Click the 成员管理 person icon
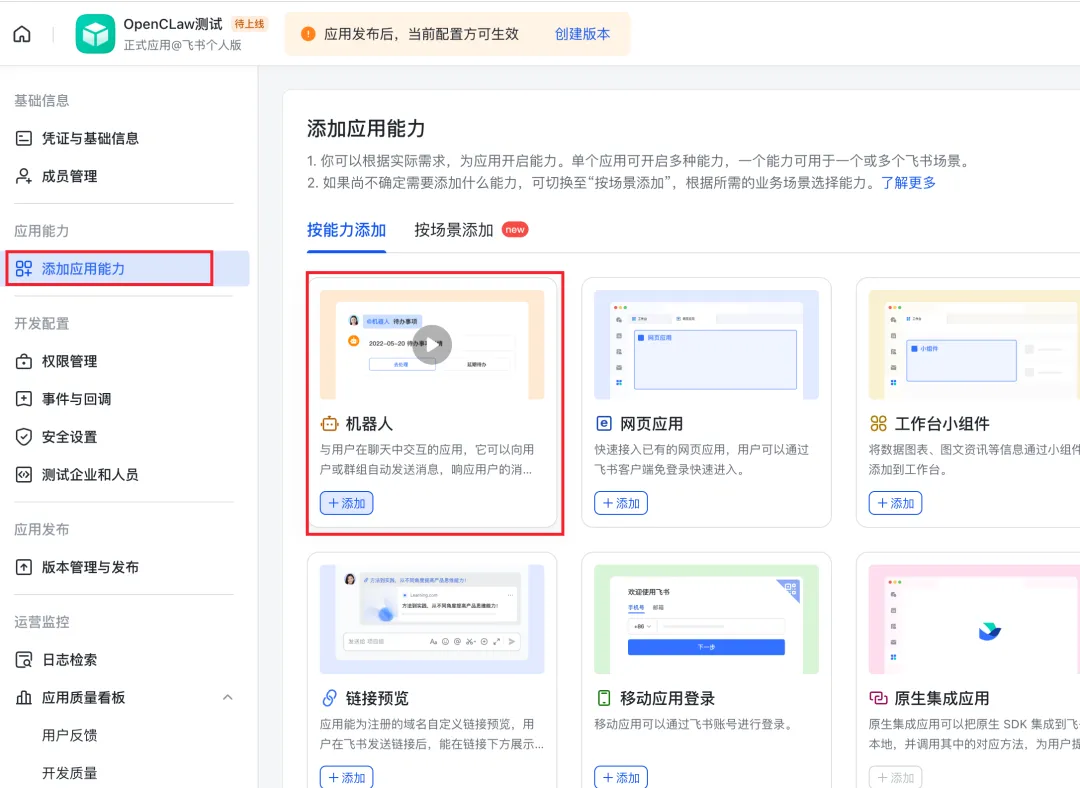 pos(23,176)
